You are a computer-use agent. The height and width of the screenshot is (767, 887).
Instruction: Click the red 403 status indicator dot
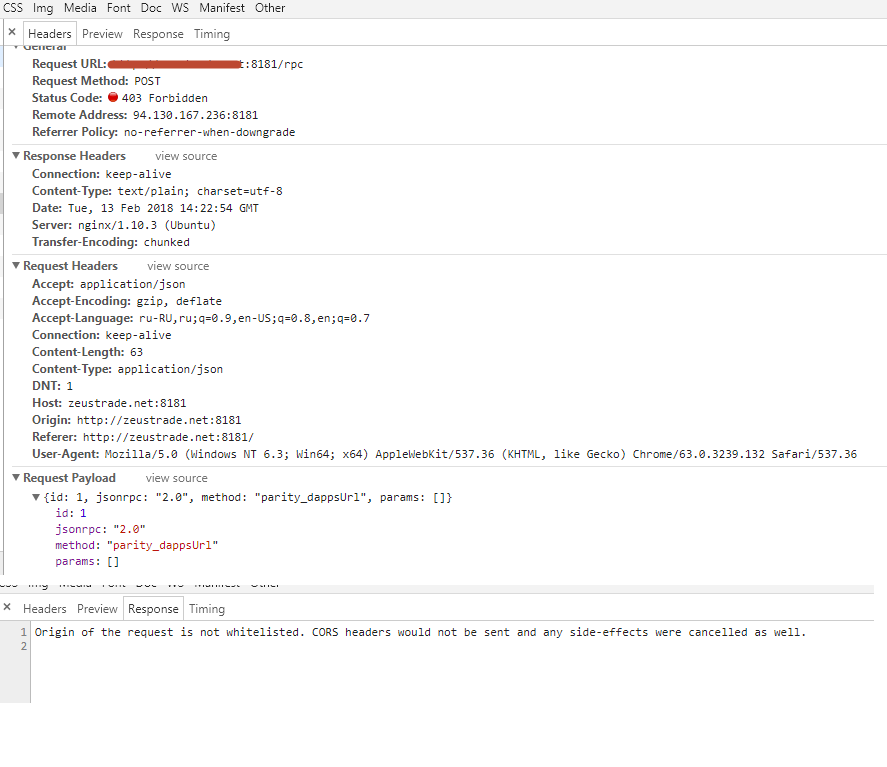113,97
